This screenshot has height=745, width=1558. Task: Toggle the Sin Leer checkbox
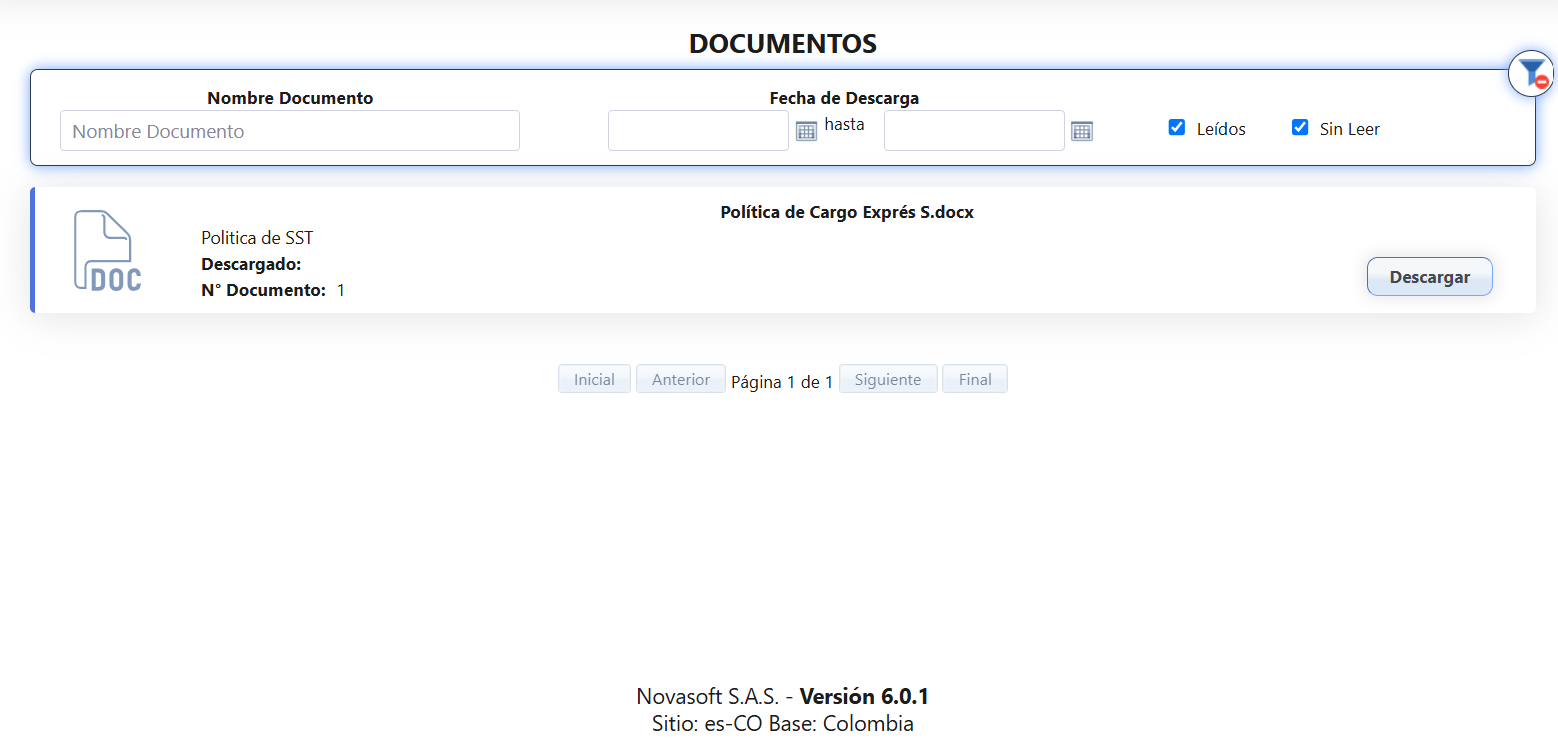coord(1300,127)
